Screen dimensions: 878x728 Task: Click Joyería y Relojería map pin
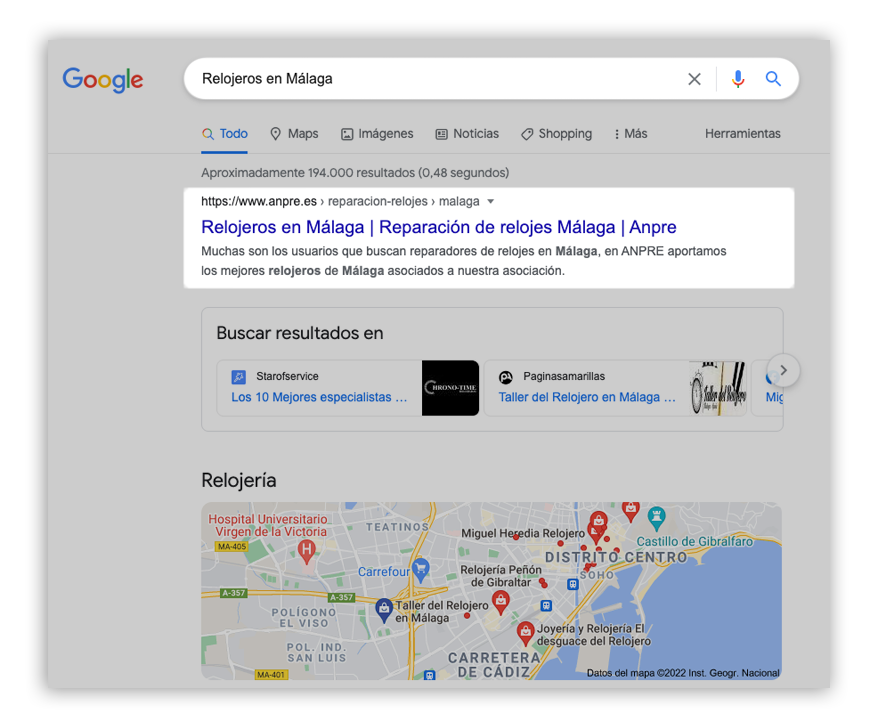(x=525, y=632)
